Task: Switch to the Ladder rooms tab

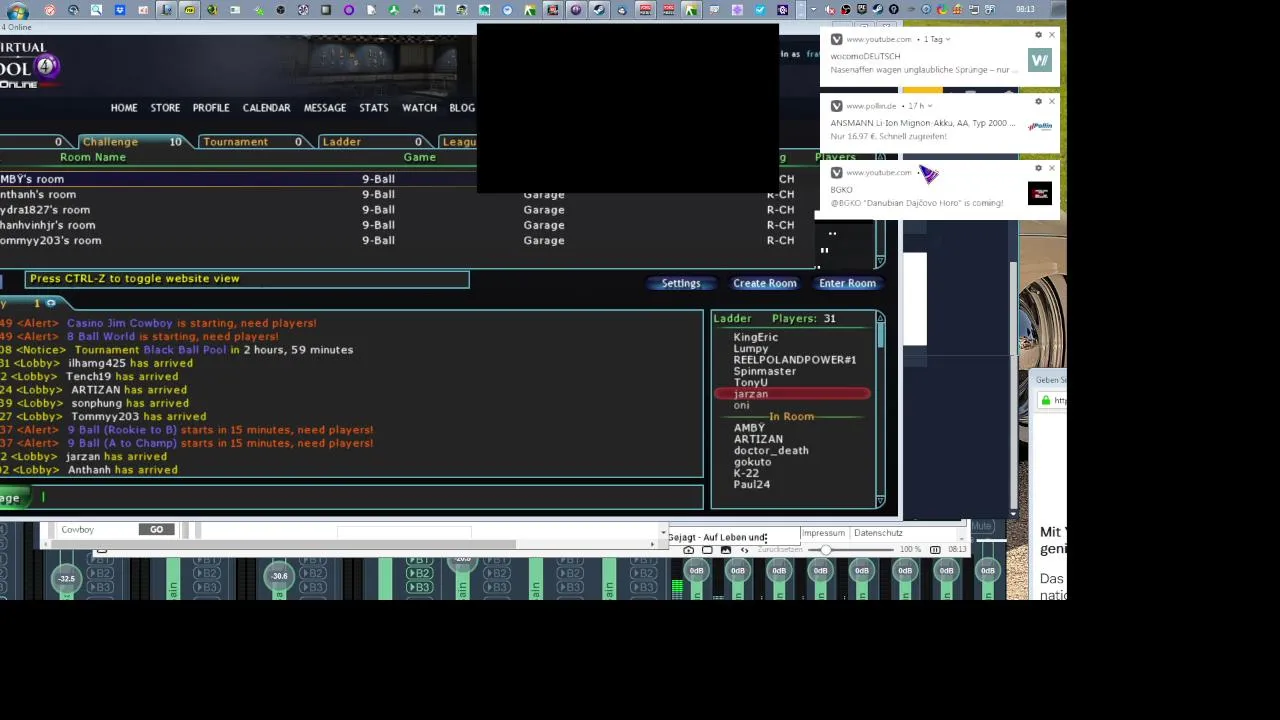Action: (373, 142)
